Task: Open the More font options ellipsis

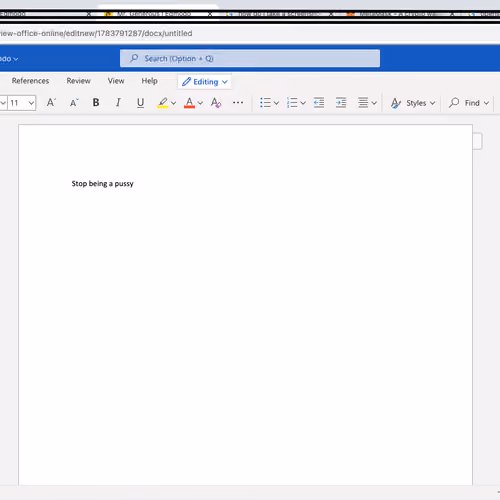Action: tap(238, 102)
